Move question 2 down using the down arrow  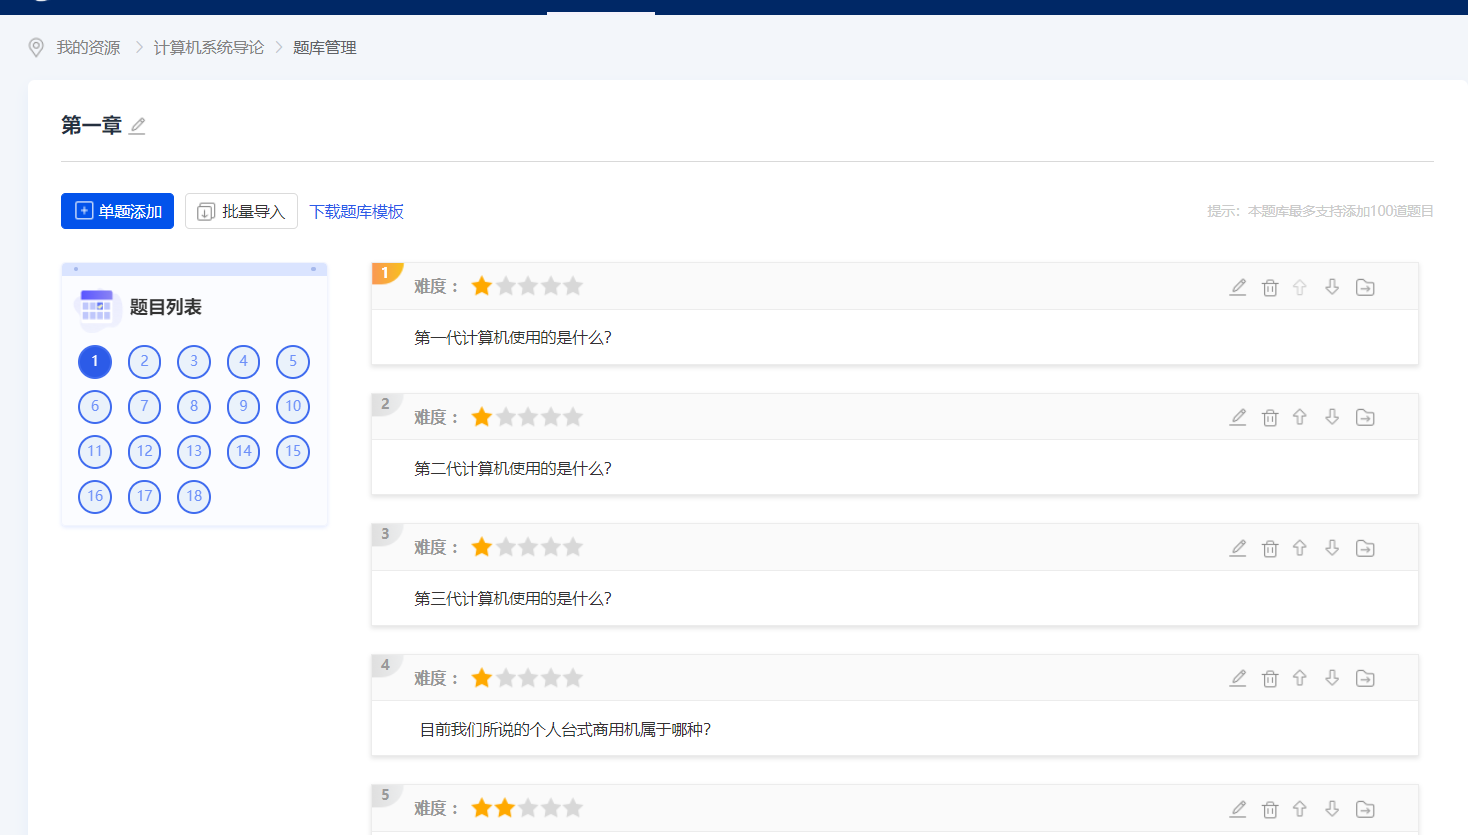pyautogui.click(x=1332, y=417)
